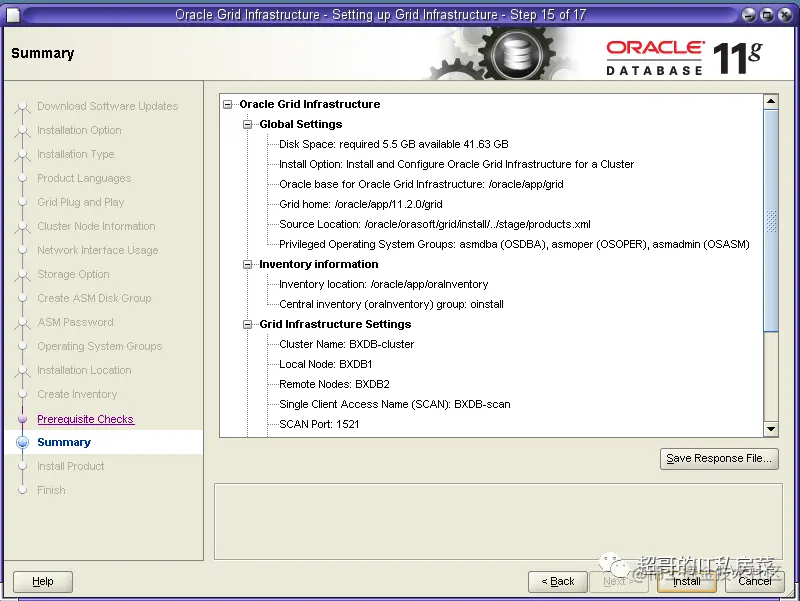The height and width of the screenshot is (601, 800).
Task: Click the Installation Type step
Action: click(76, 154)
